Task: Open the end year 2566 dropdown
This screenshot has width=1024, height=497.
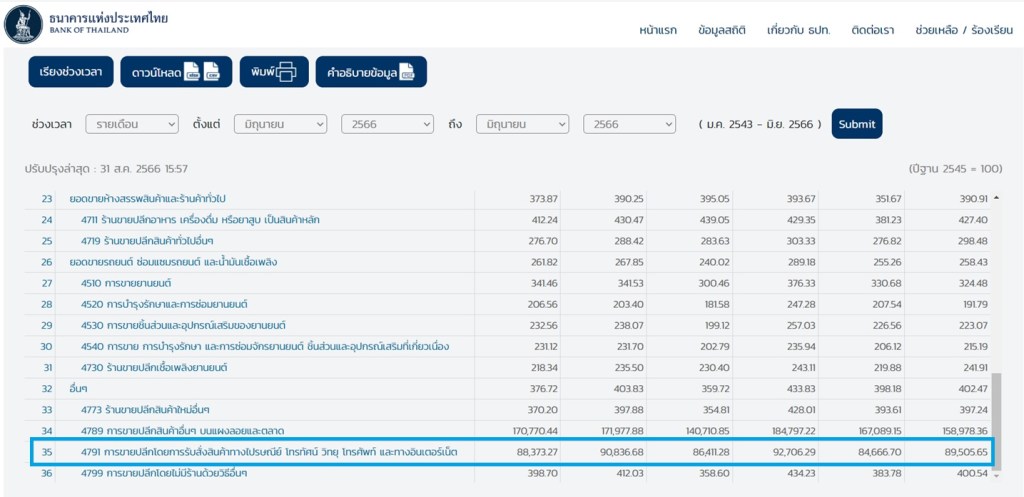Action: tap(629, 124)
